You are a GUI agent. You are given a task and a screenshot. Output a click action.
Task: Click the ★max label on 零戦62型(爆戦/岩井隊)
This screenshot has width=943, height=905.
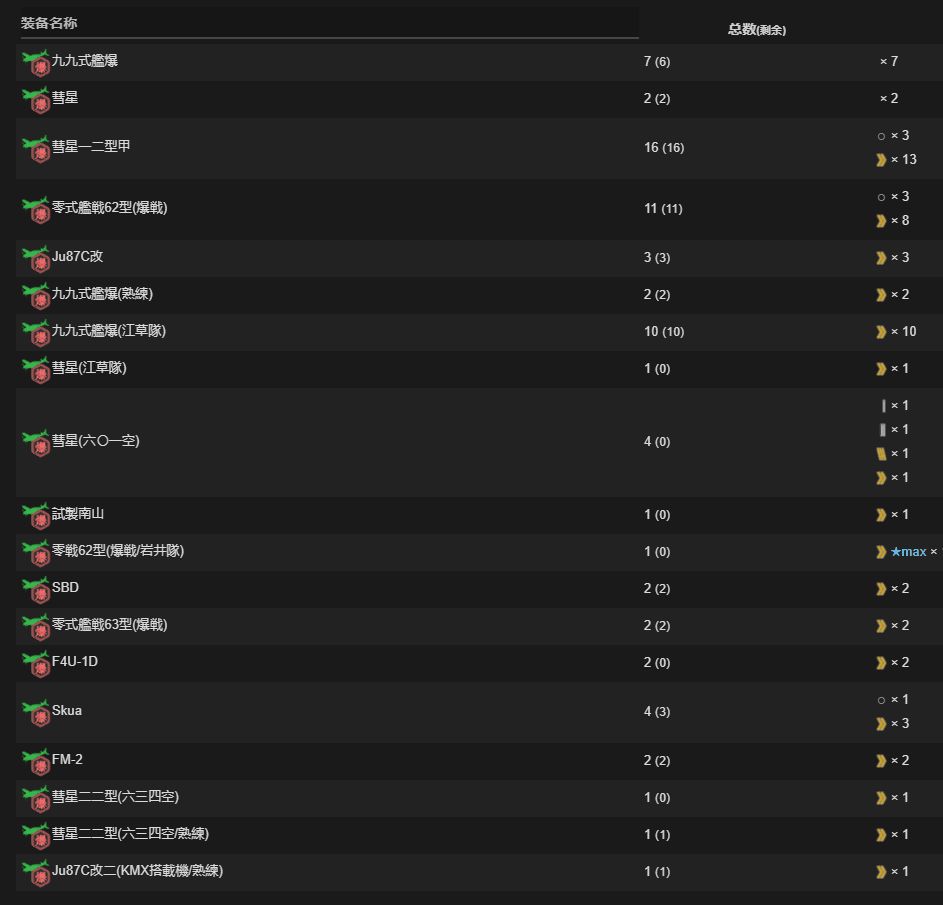click(x=908, y=551)
